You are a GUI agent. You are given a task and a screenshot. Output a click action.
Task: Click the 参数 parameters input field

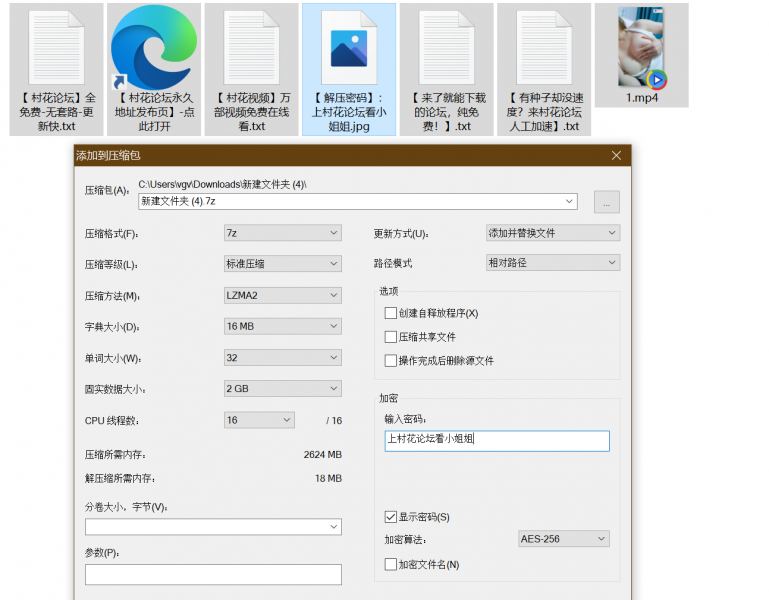click(213, 574)
